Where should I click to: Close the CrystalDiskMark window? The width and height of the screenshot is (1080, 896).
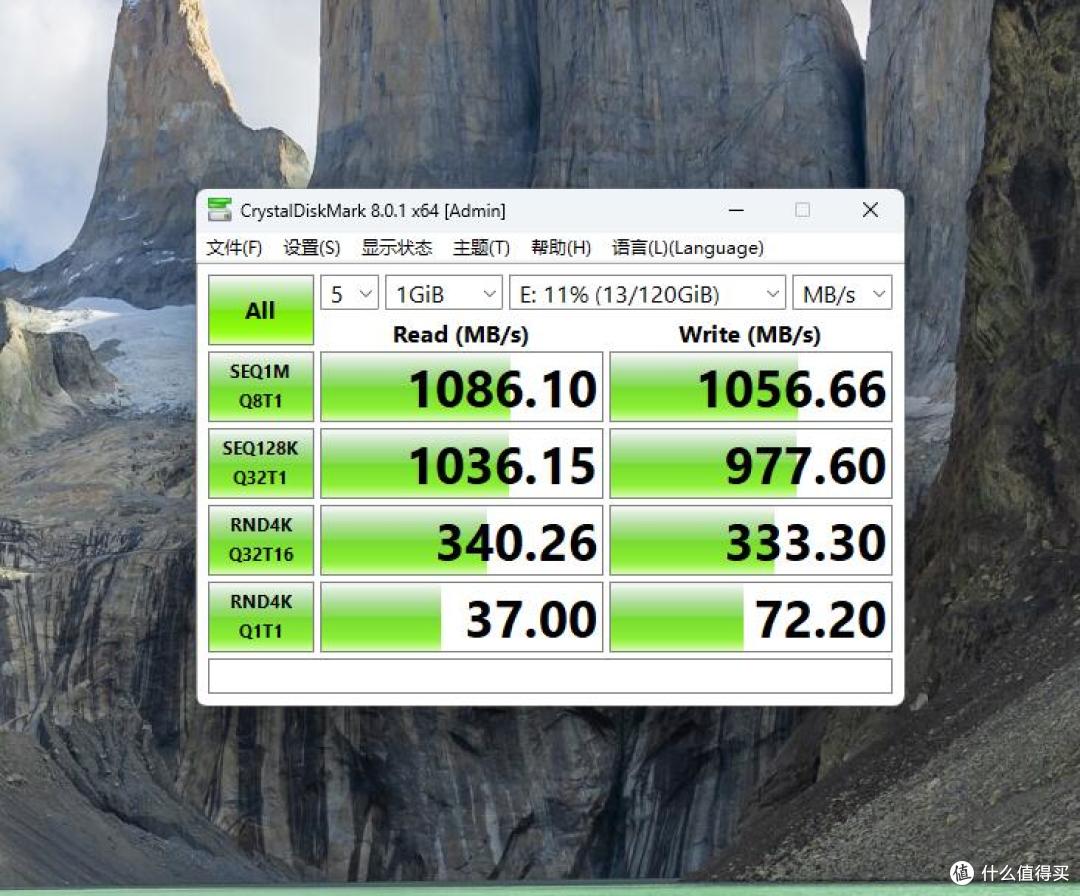pyautogui.click(x=870, y=210)
